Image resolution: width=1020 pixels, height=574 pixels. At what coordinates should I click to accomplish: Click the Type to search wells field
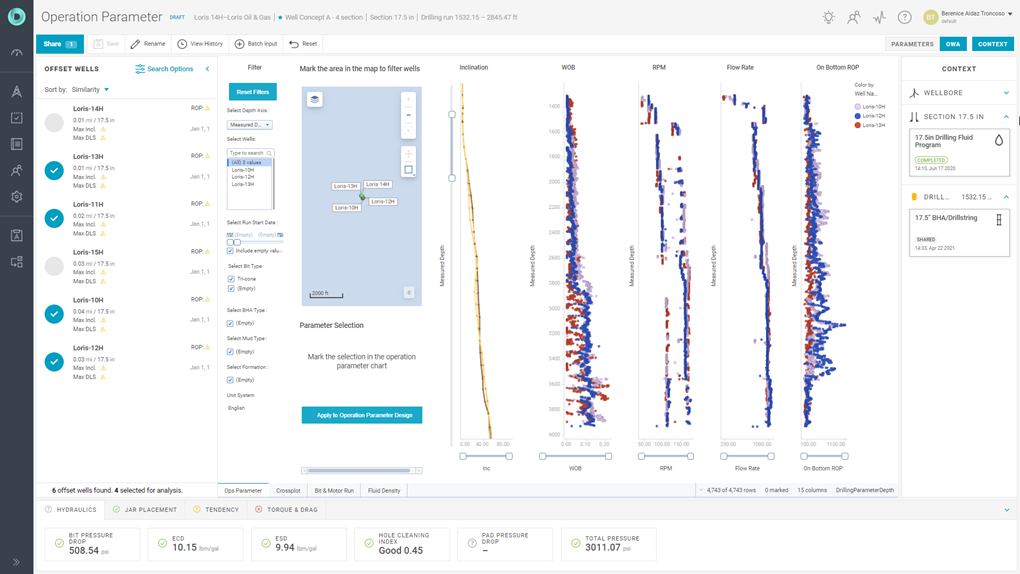pos(250,153)
